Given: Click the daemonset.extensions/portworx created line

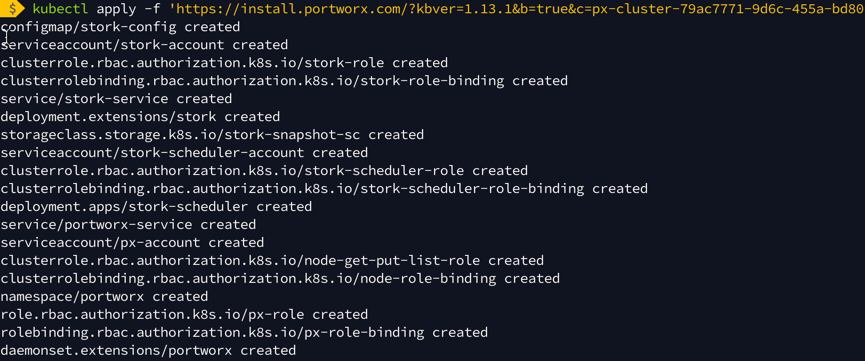Looking at the screenshot, I should click(x=148, y=351).
